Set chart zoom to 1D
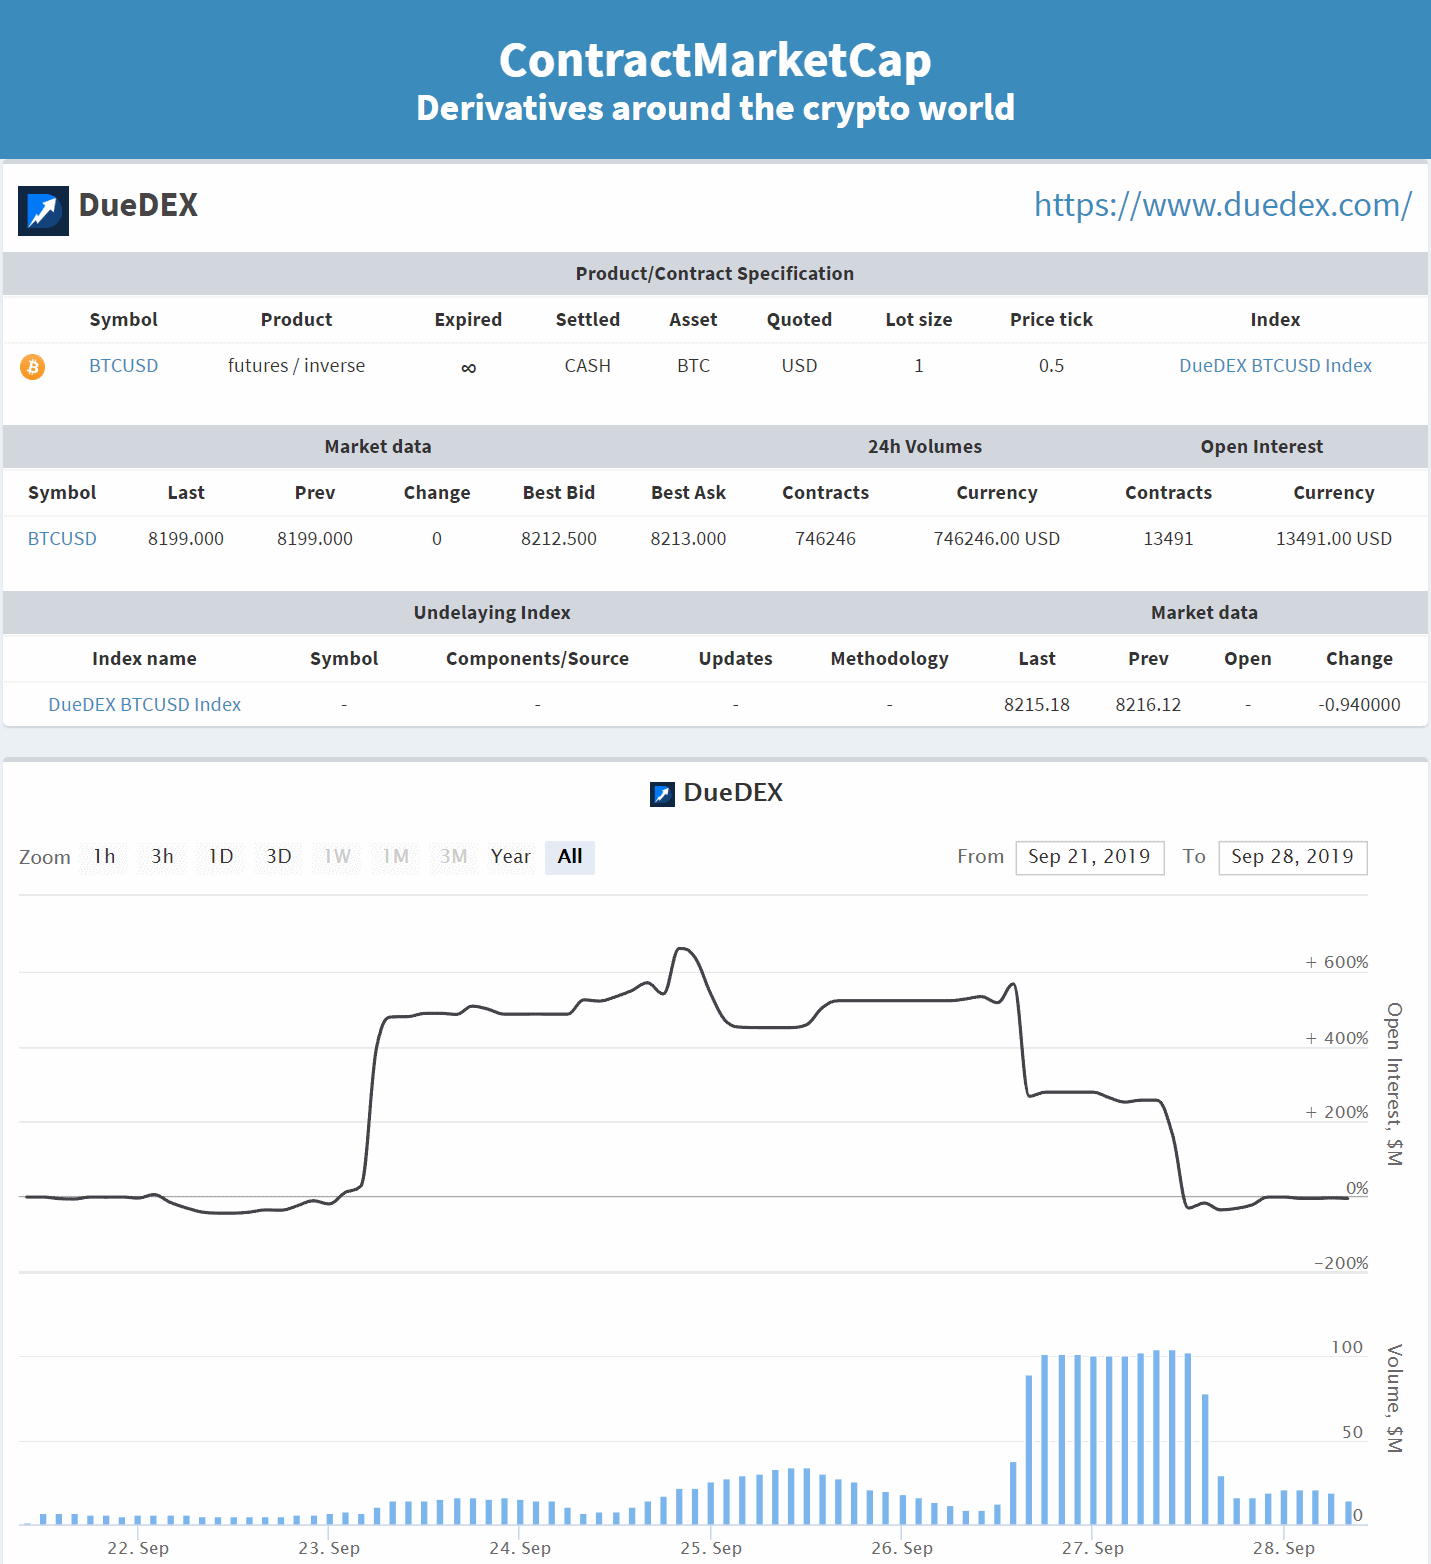Viewport: 1431px width, 1564px height. click(221, 857)
